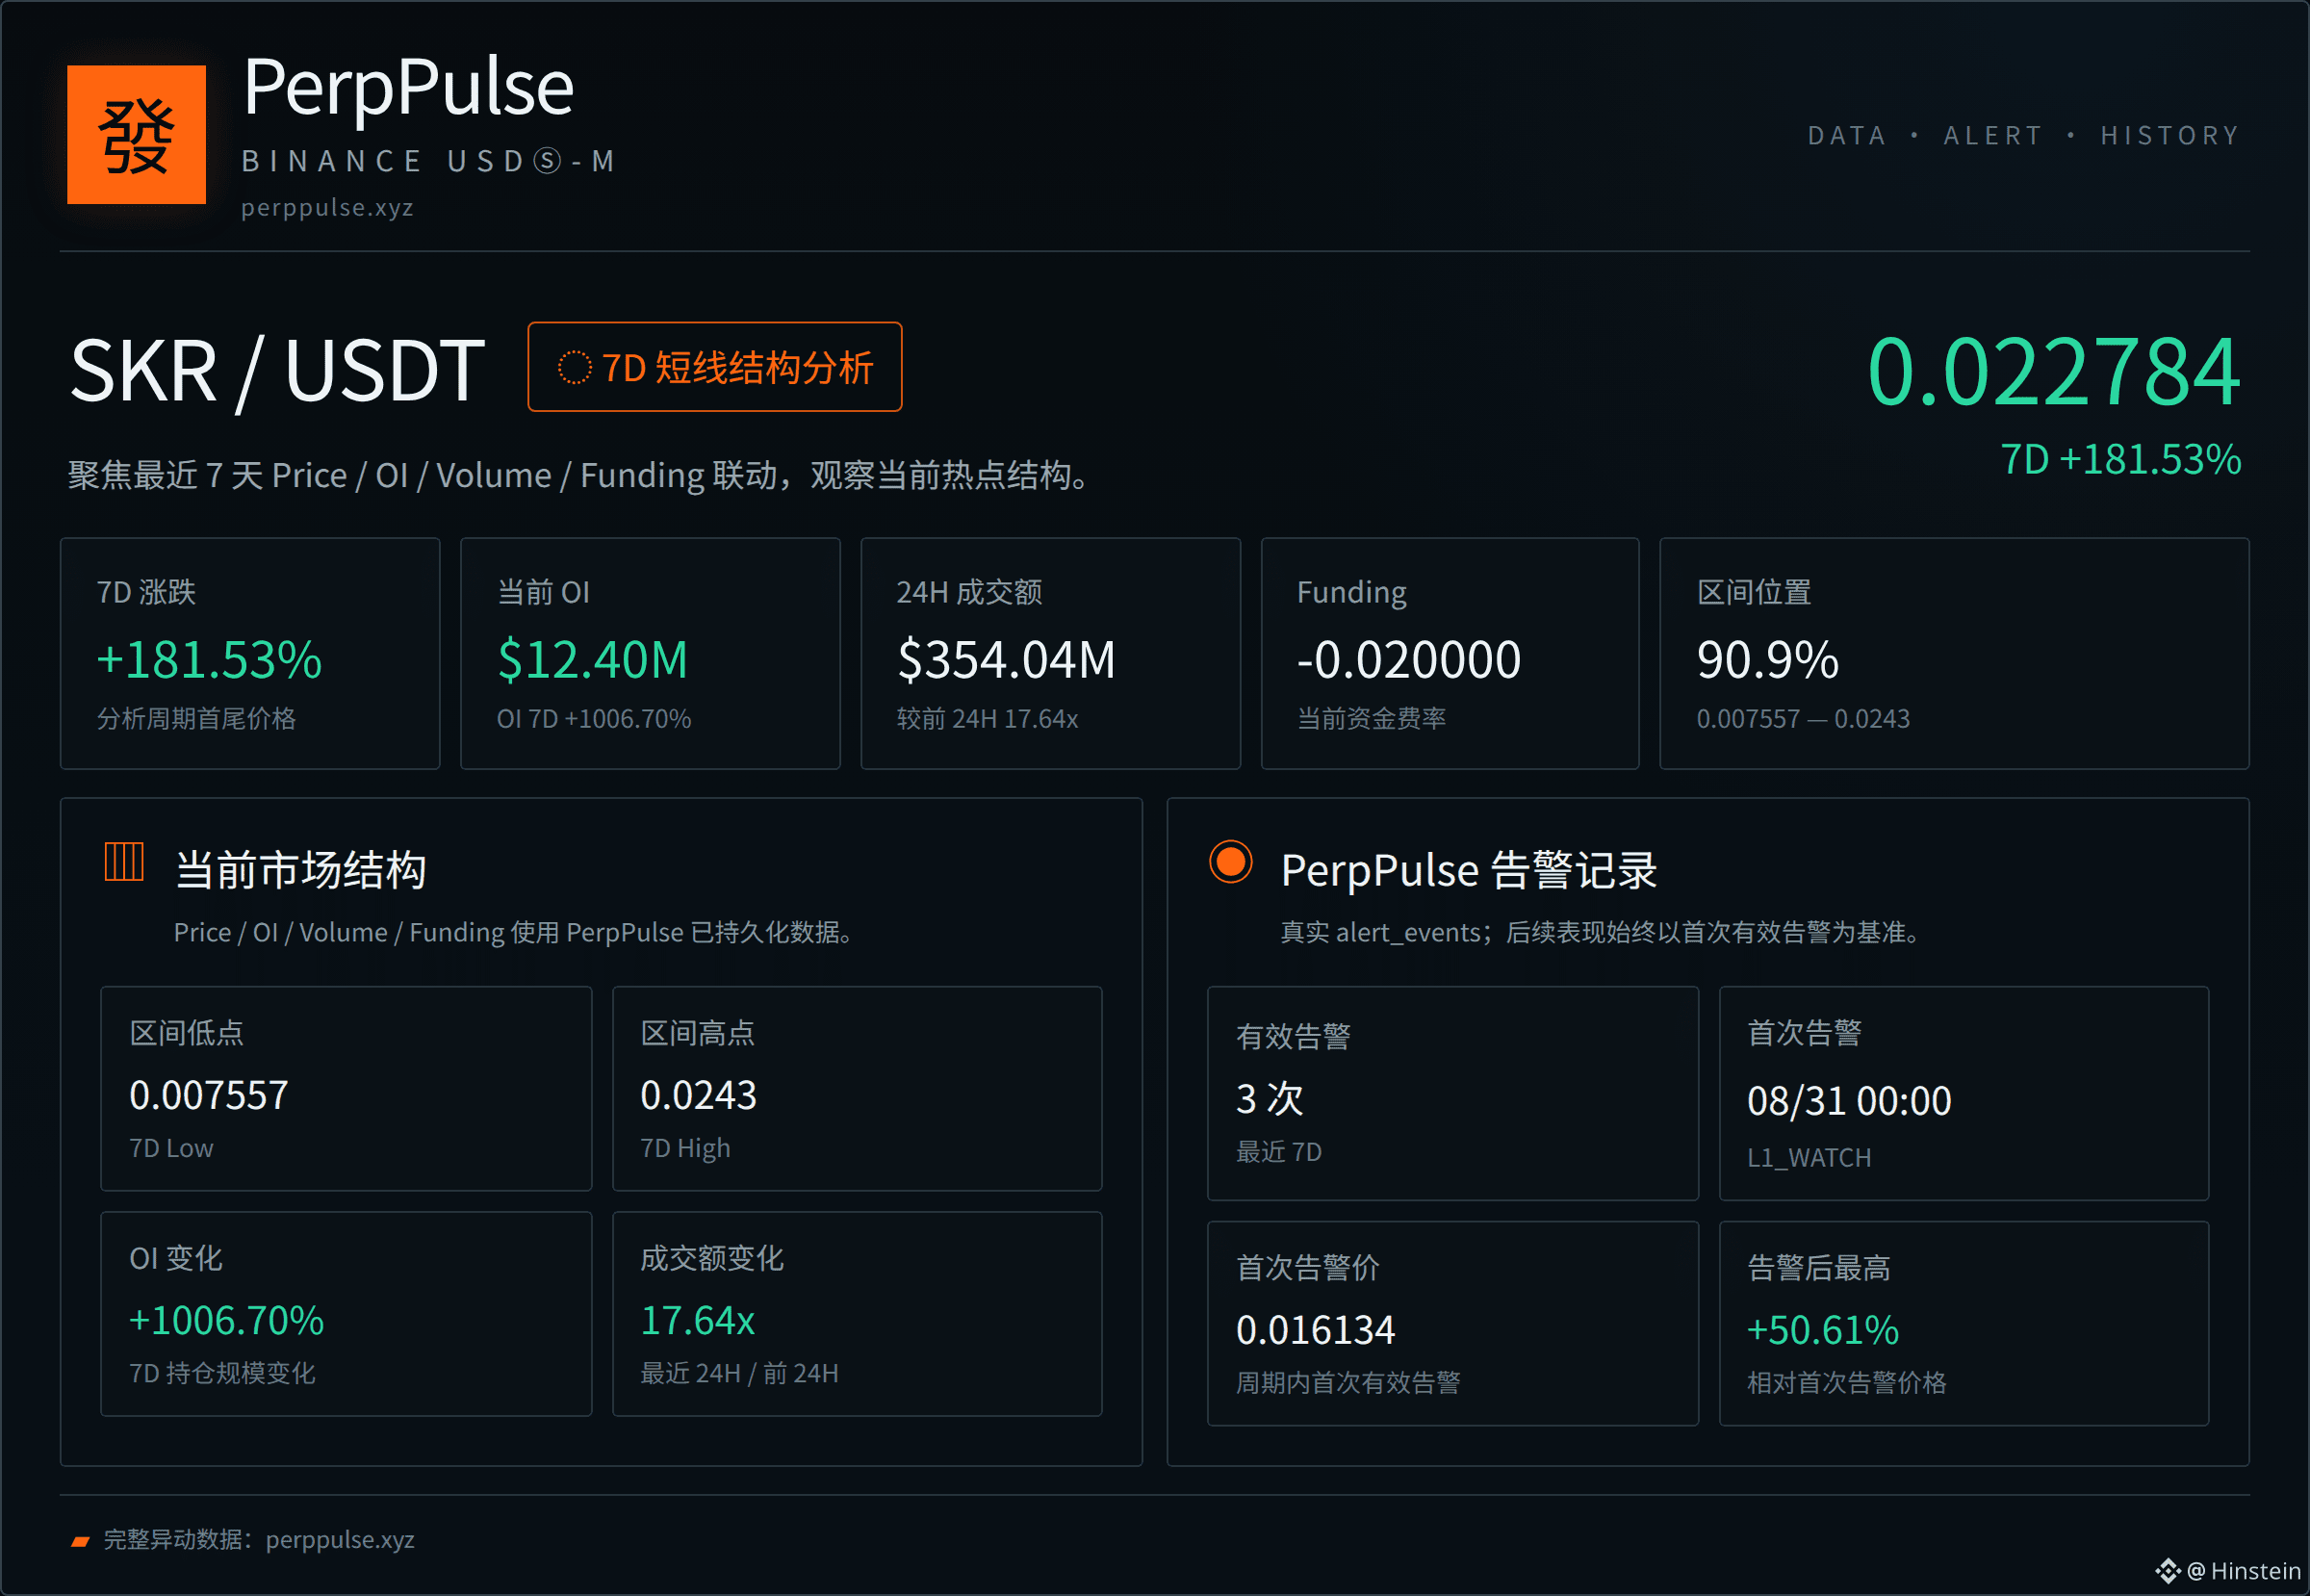Click the SKR / USDT pair heading
The height and width of the screenshot is (1596, 2310).
(277, 371)
